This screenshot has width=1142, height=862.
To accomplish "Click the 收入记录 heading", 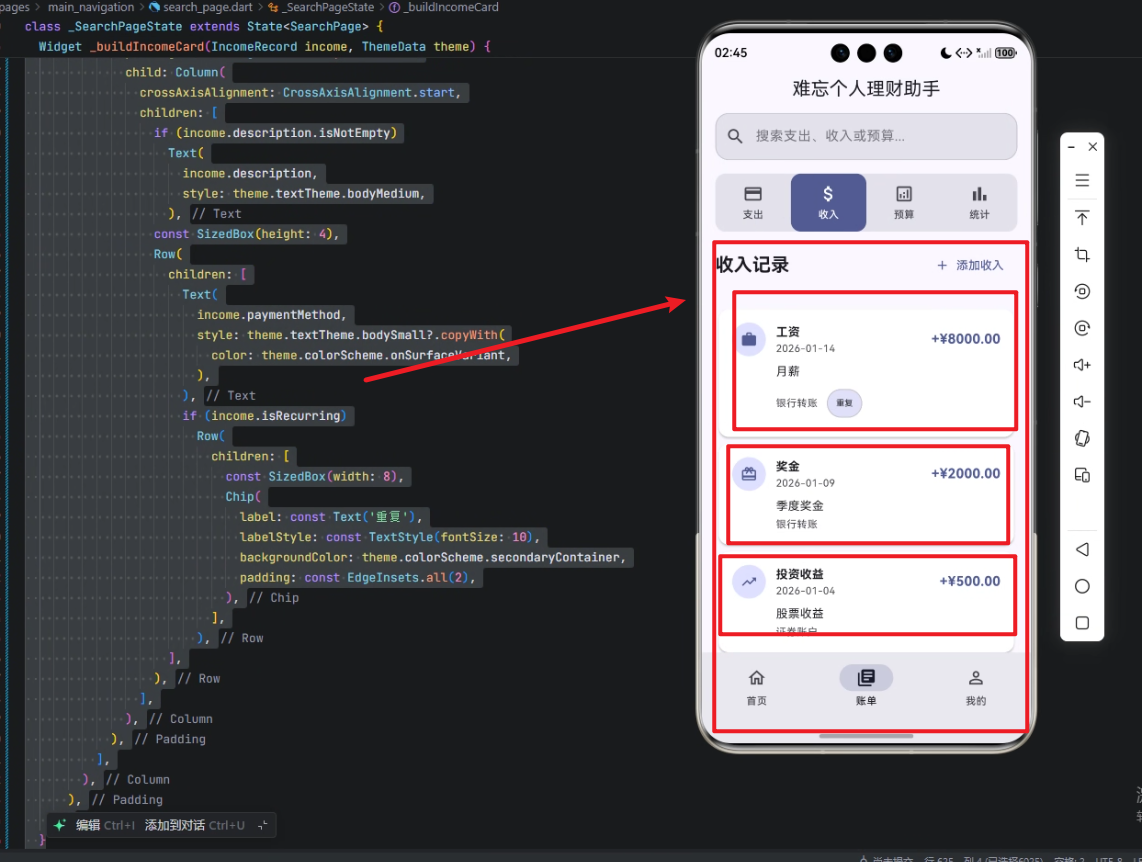I will (x=753, y=265).
